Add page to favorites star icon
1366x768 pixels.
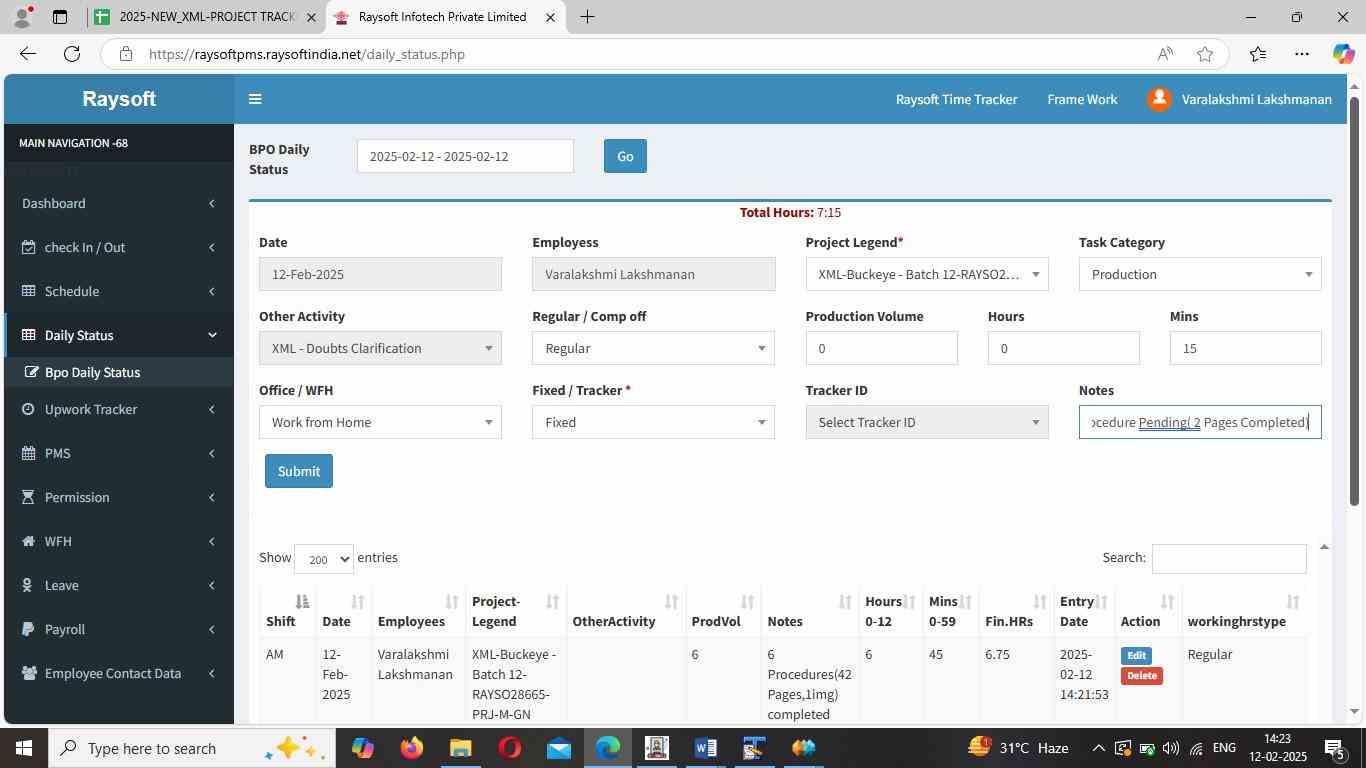tap(1205, 54)
